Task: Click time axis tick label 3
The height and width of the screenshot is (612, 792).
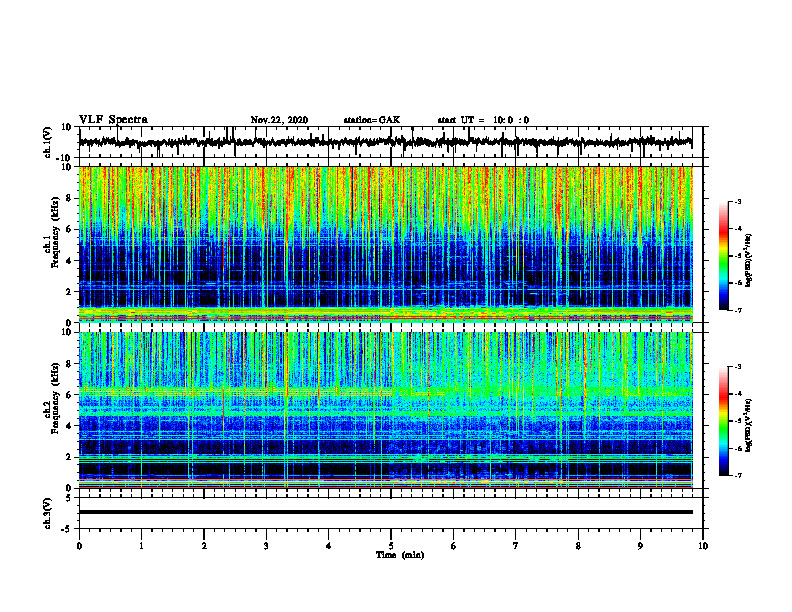Action: (266, 546)
